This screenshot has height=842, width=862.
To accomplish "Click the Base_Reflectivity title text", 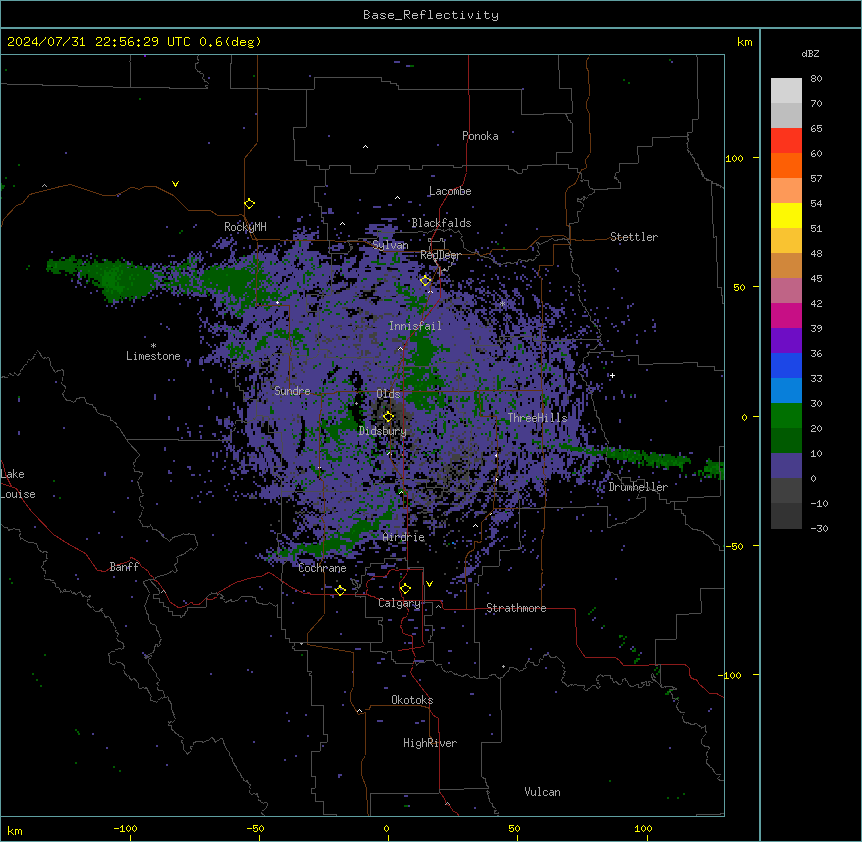I will click(431, 15).
